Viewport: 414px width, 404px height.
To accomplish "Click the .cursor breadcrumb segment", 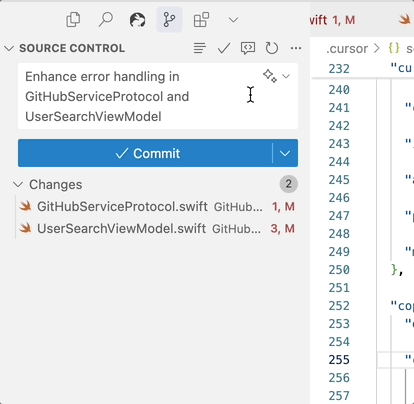I will 347,49.
